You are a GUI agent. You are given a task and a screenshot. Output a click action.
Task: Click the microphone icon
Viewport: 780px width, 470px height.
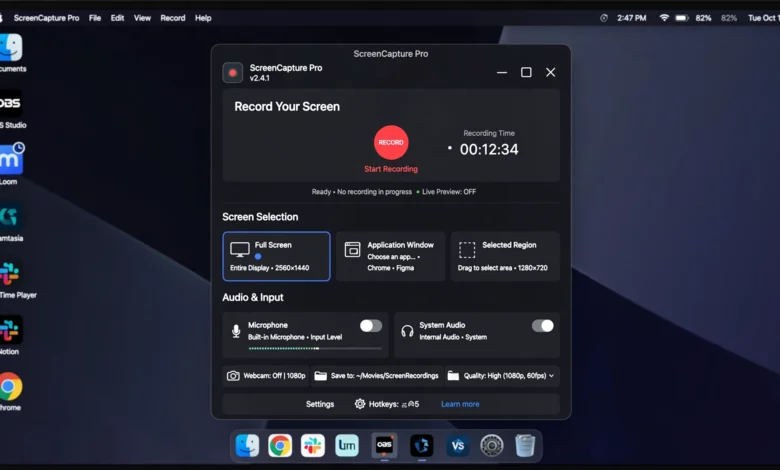click(x=236, y=331)
